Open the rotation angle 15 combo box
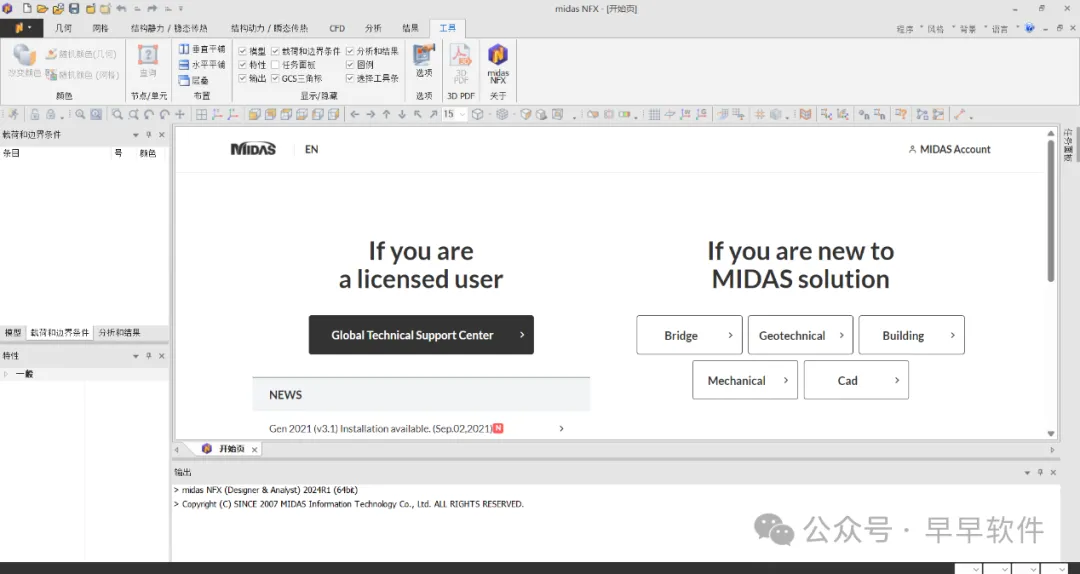This screenshot has height=574, width=1080. (x=454, y=114)
